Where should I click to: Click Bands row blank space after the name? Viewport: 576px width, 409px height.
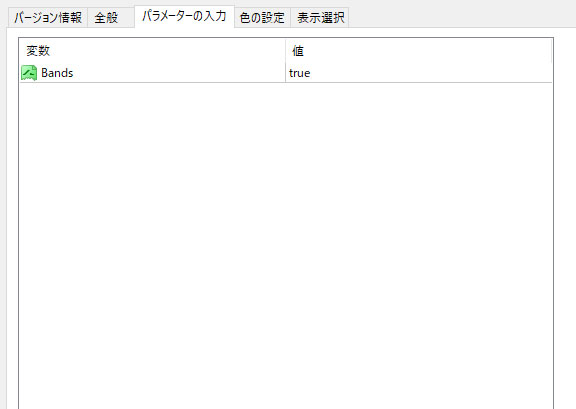tap(179, 73)
